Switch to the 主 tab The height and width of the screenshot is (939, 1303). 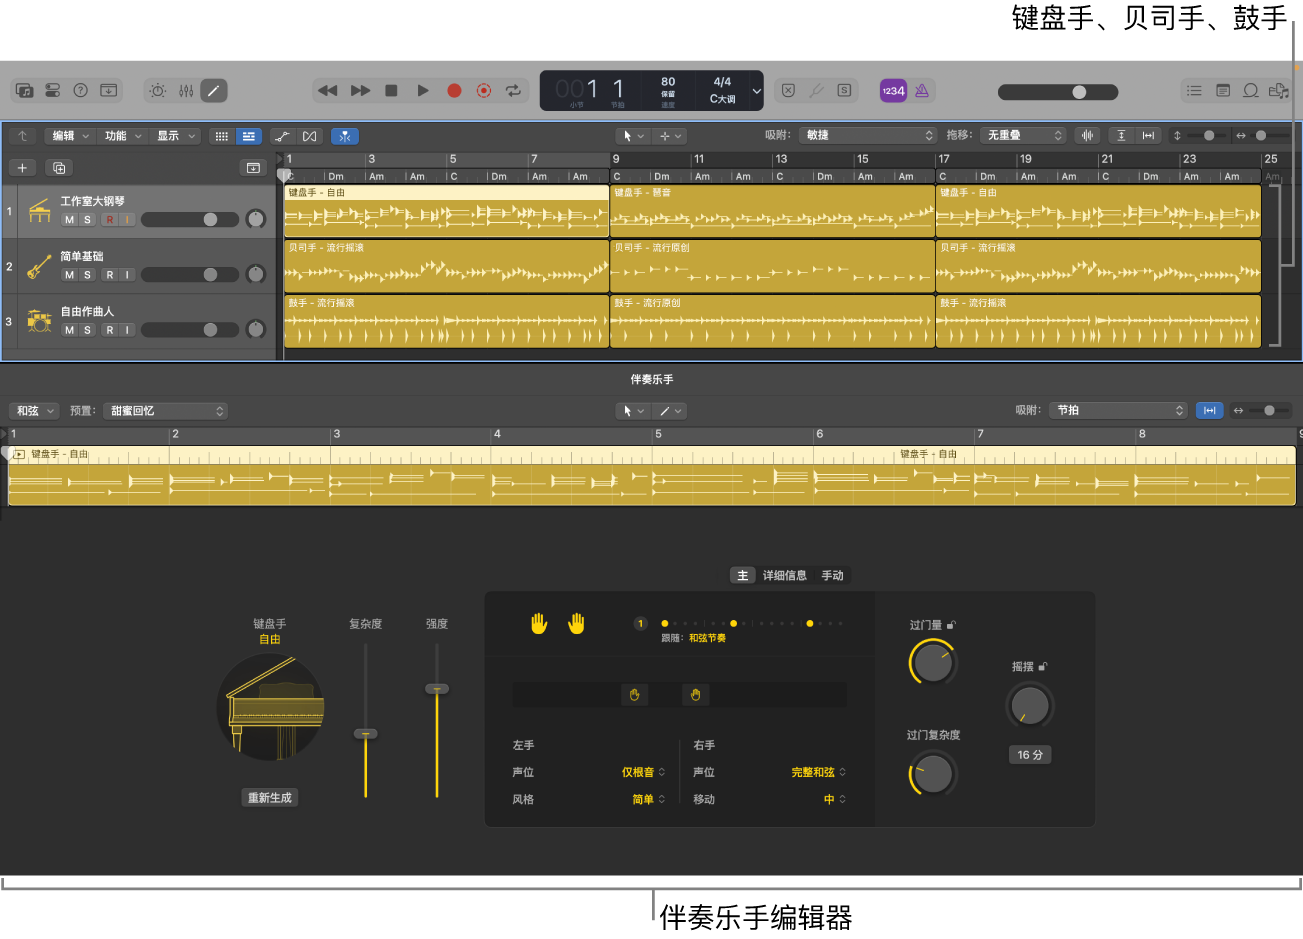pyautogui.click(x=742, y=576)
